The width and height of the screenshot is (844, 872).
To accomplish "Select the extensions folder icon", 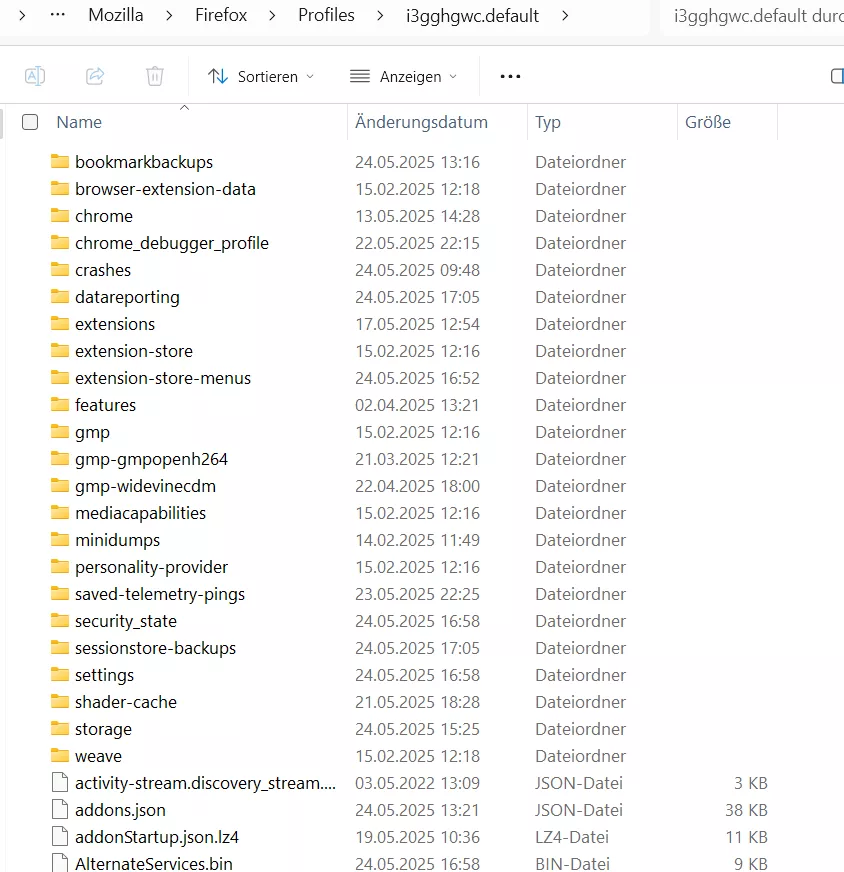I will click(59, 323).
